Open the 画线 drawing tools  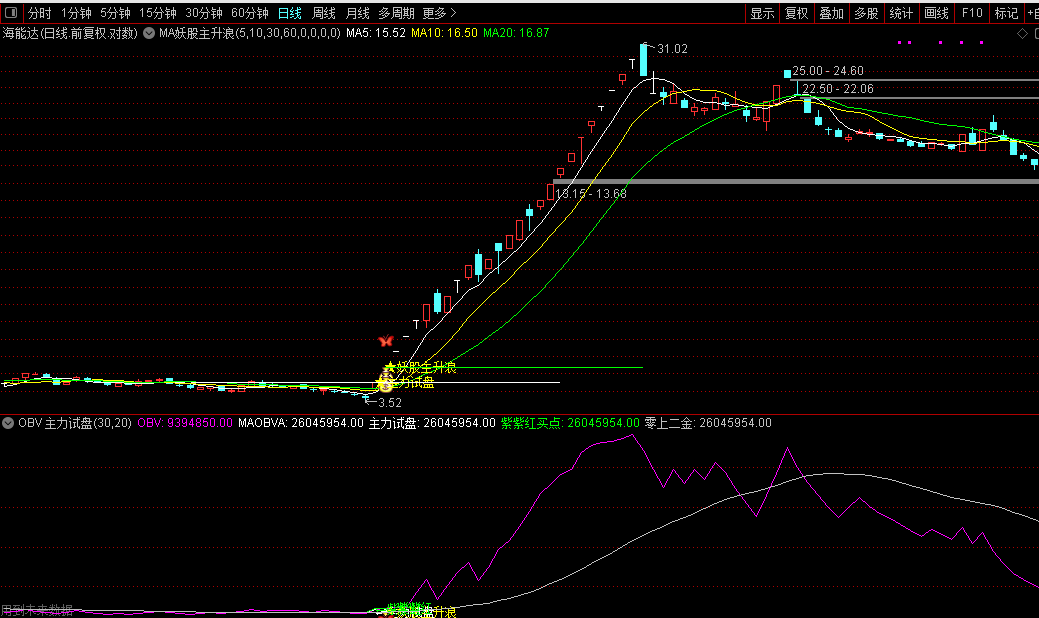[936, 13]
